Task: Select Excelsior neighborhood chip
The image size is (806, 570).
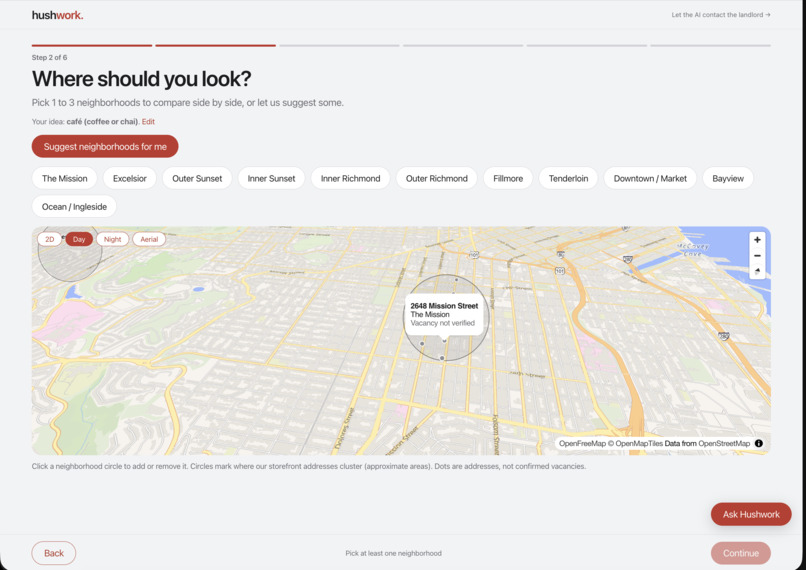Action: [130, 178]
